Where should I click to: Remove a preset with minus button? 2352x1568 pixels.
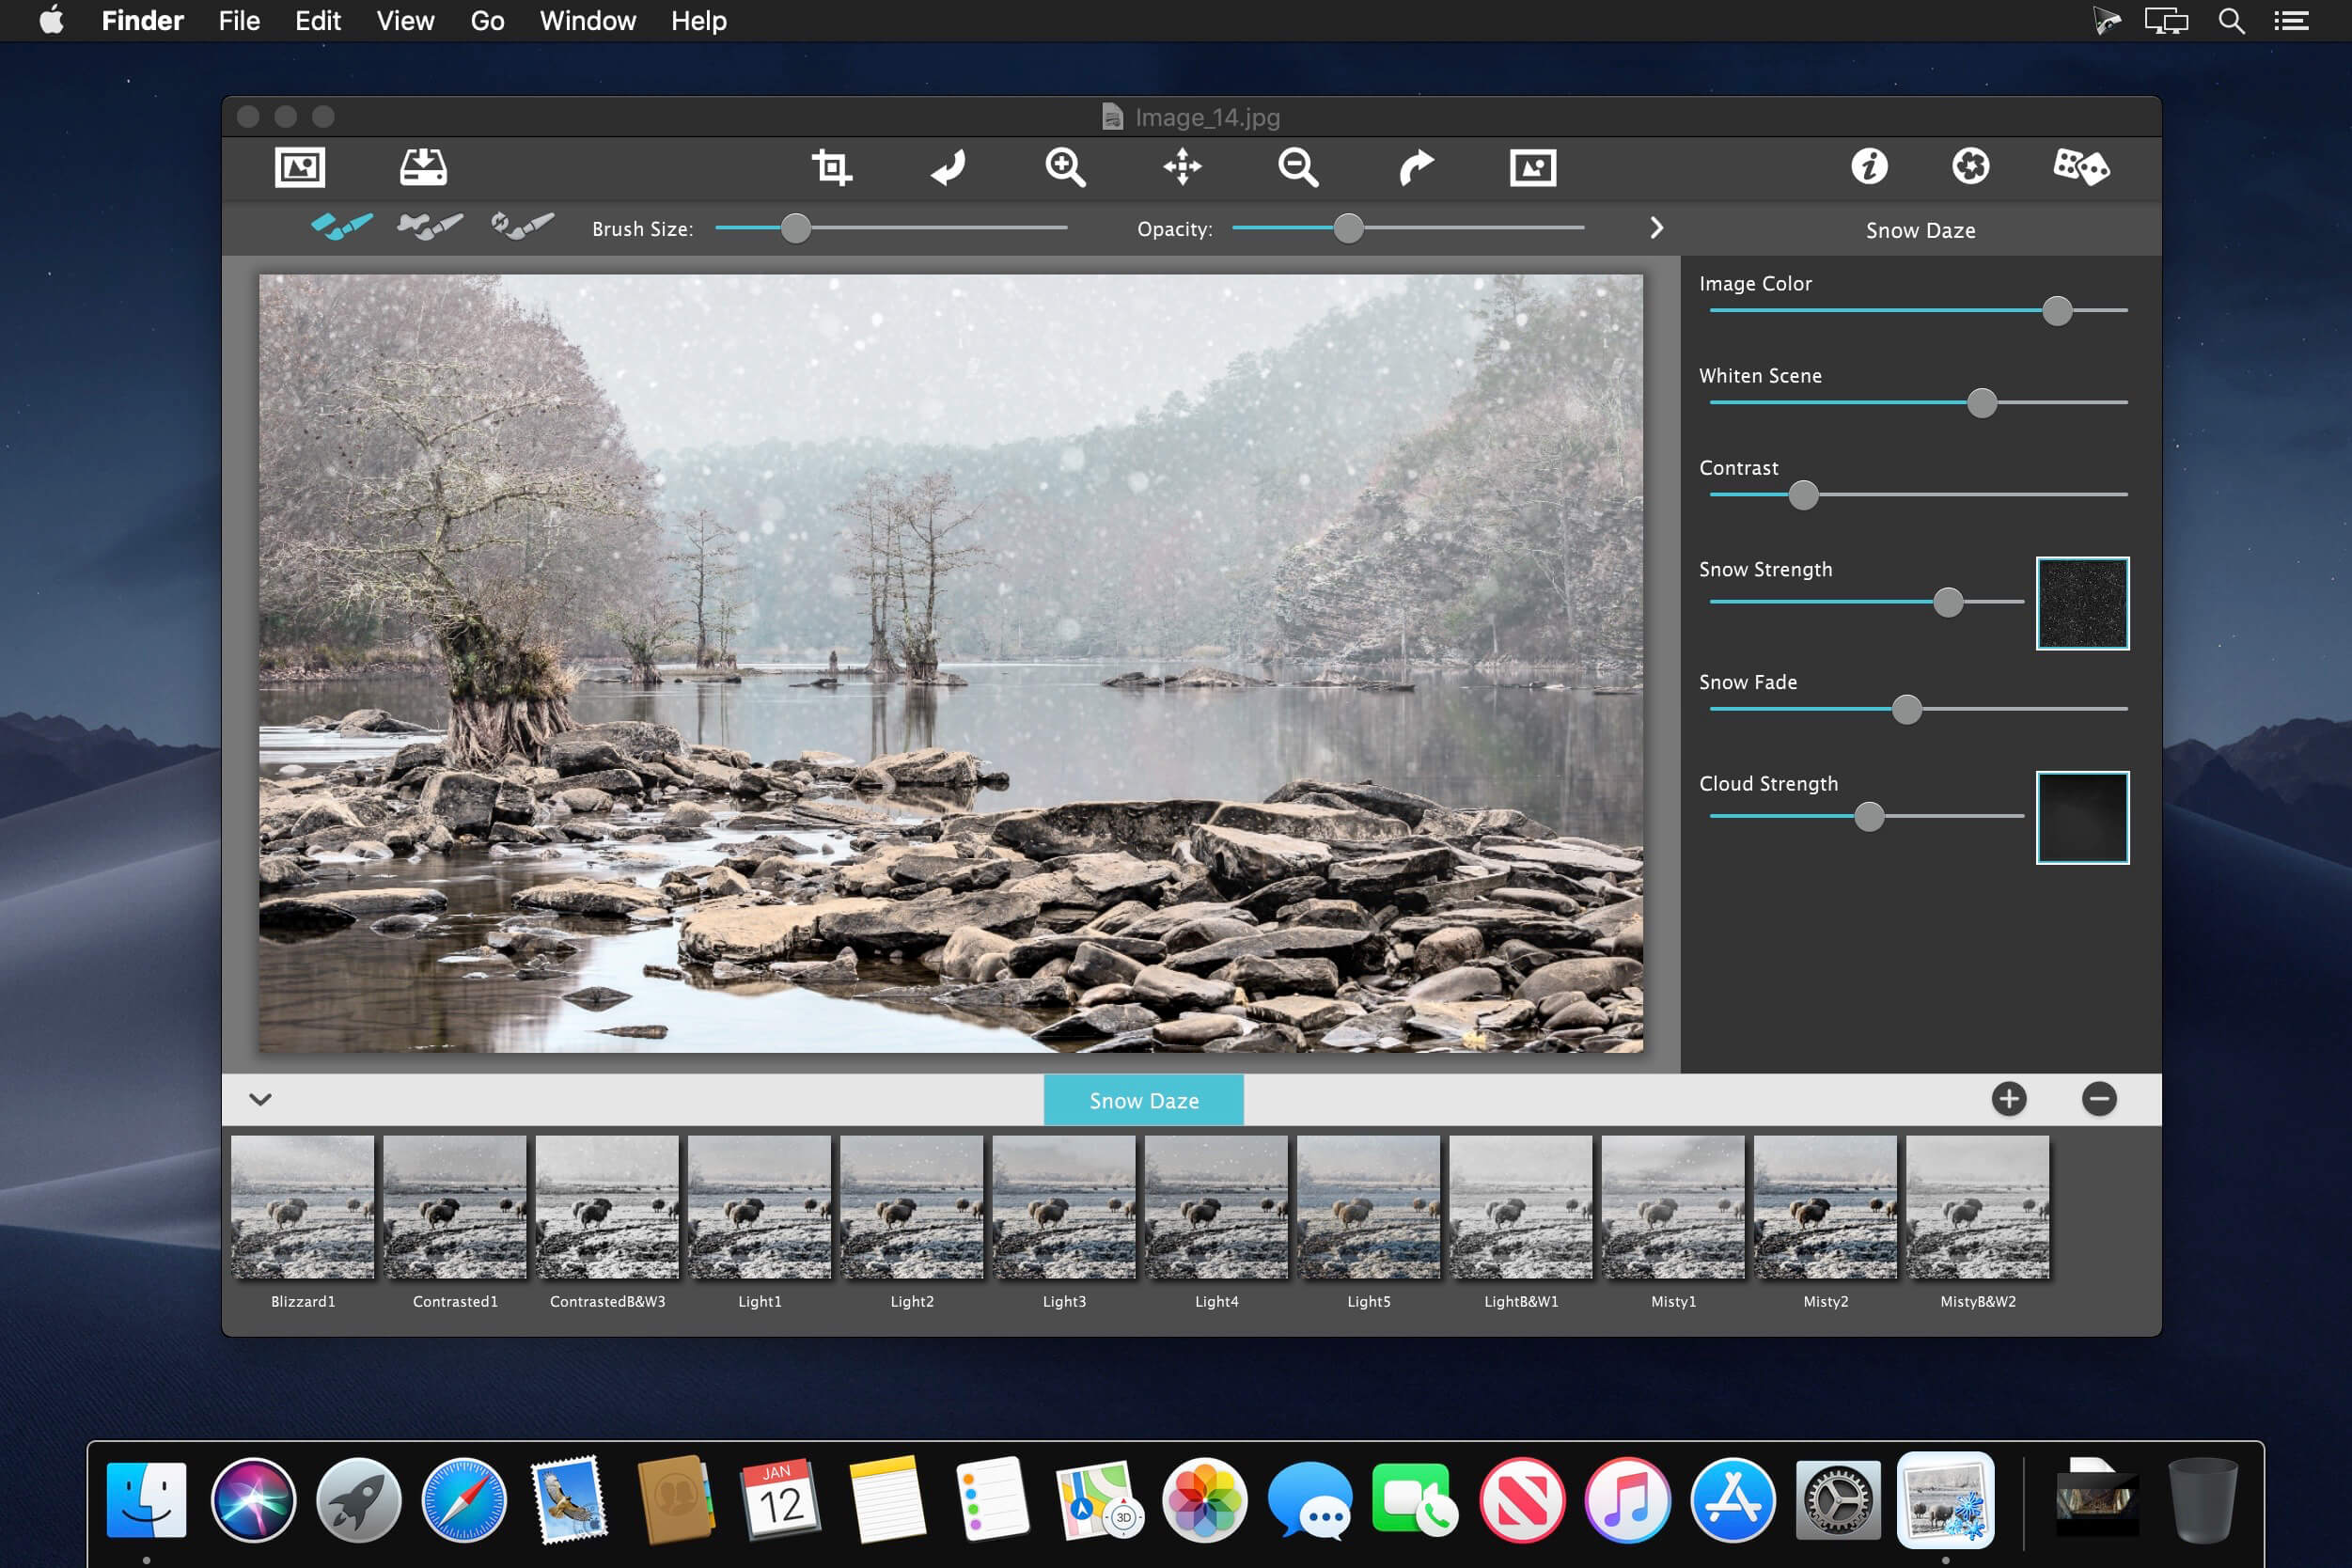pyautogui.click(x=2099, y=1099)
